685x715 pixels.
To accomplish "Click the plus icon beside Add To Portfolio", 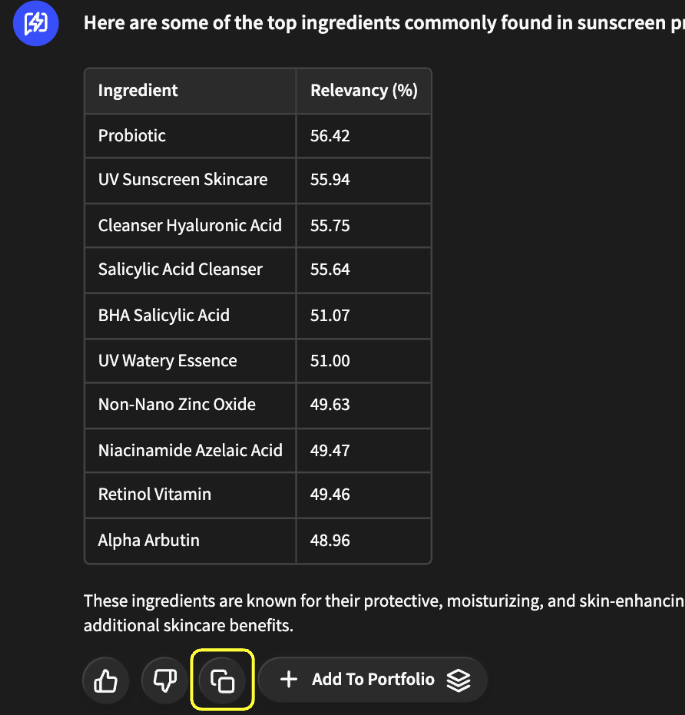I will tap(289, 680).
